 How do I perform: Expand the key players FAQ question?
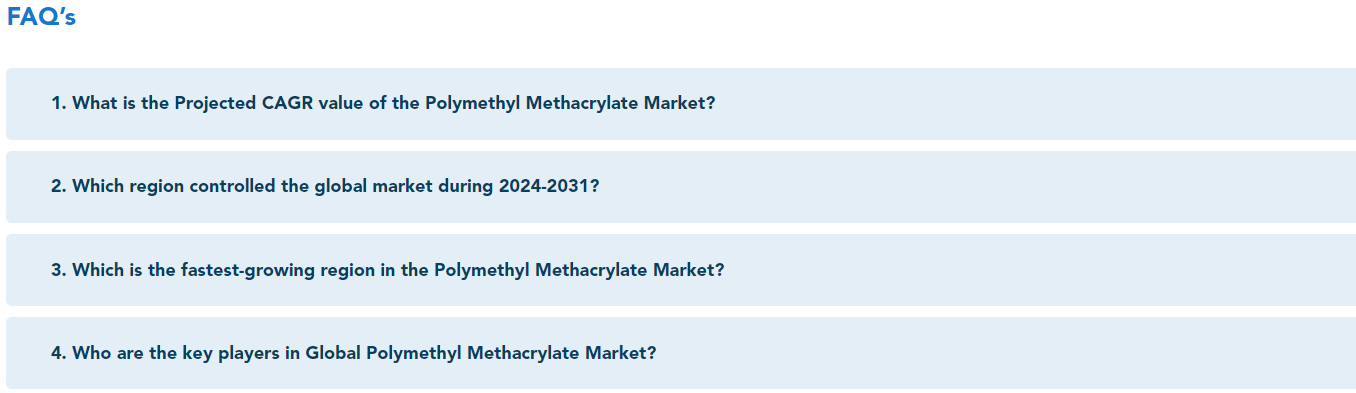coord(680,353)
